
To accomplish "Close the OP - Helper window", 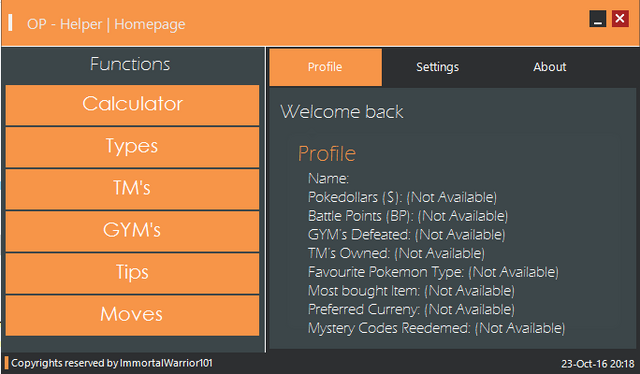I will [x=620, y=19].
